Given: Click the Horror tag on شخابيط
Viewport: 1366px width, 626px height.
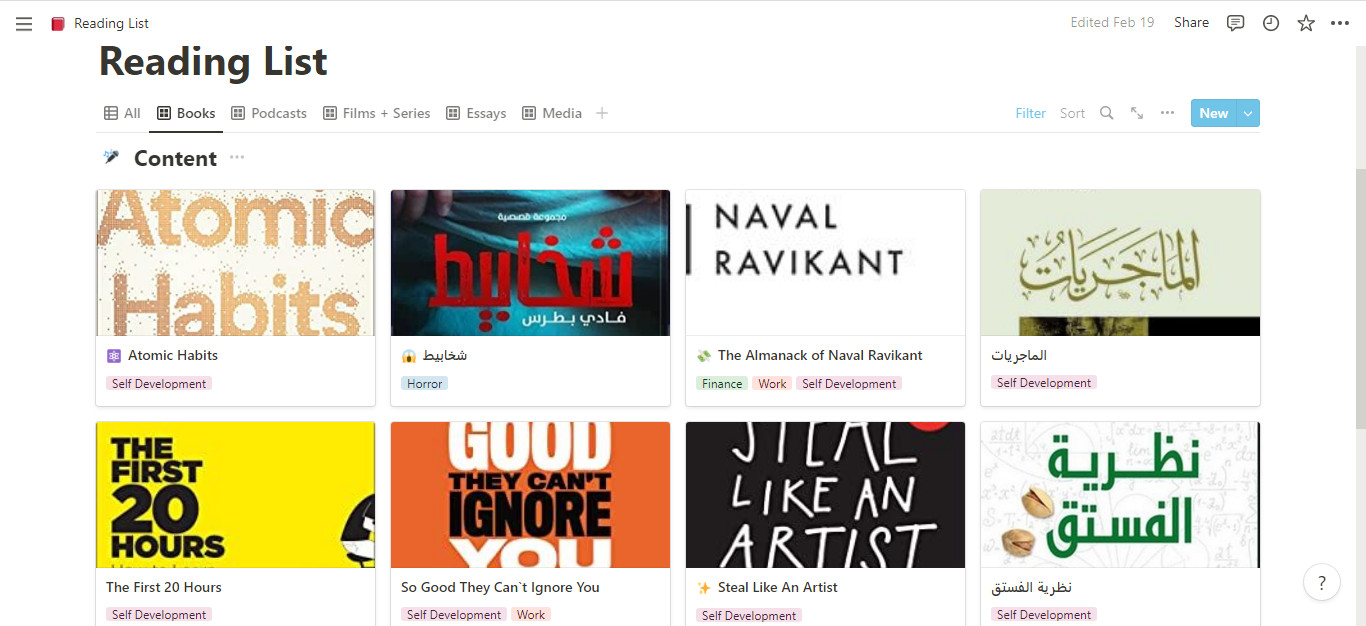Looking at the screenshot, I should tap(424, 383).
